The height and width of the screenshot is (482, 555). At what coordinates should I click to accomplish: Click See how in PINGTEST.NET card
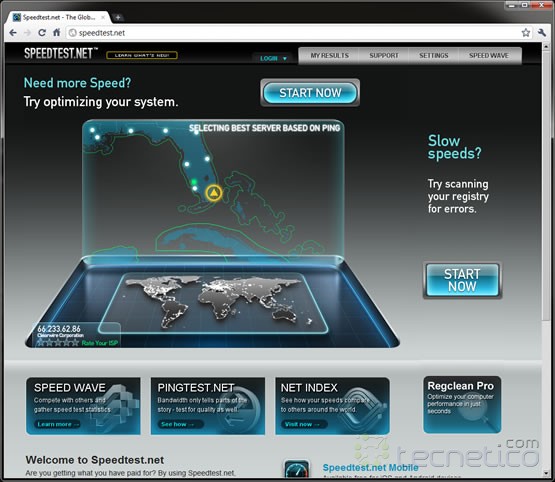point(181,424)
